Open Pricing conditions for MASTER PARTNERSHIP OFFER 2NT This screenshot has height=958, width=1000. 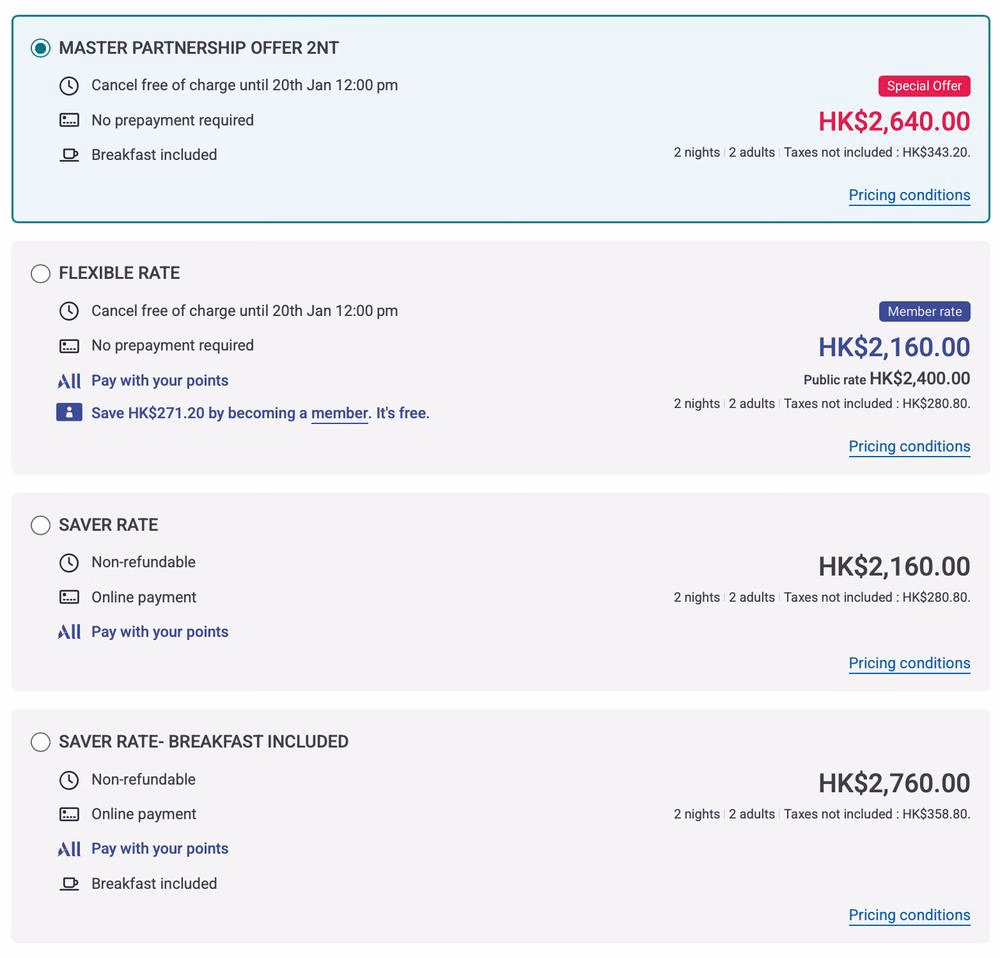pyautogui.click(x=909, y=195)
